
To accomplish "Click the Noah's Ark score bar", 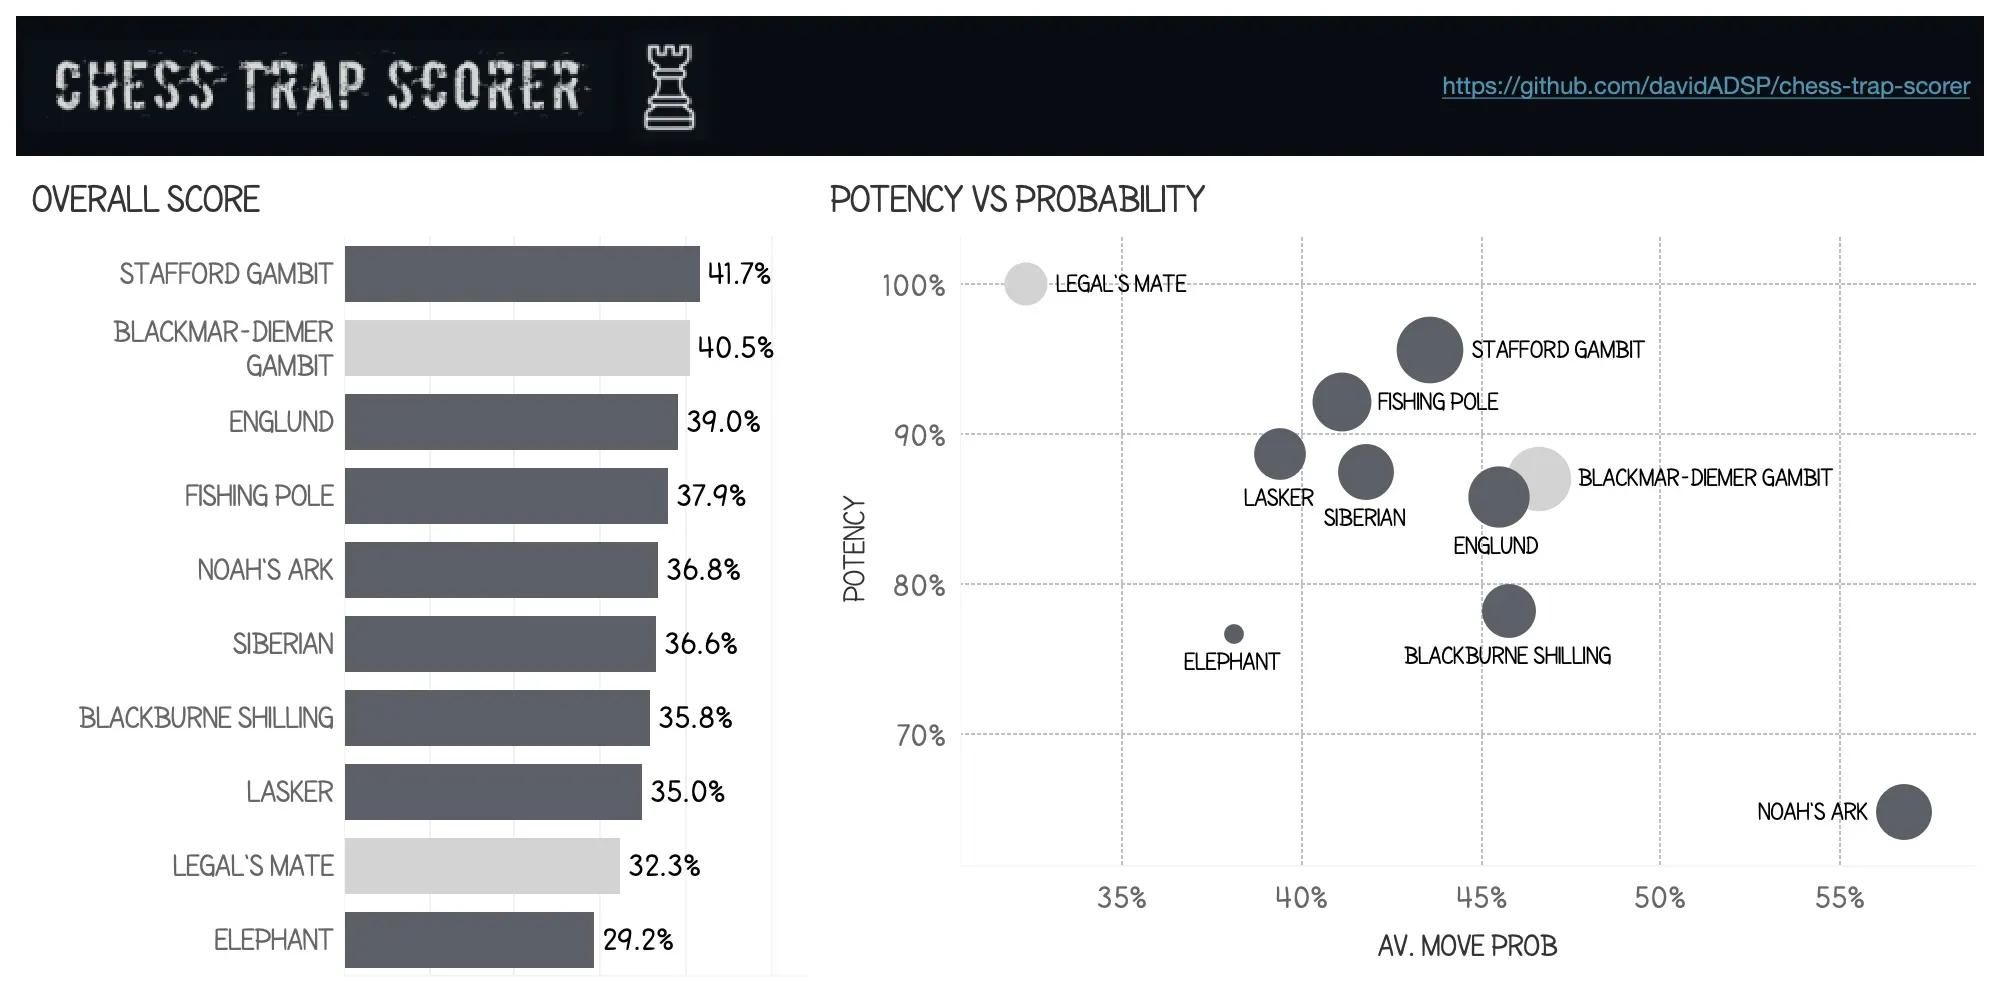I will [x=500, y=570].
